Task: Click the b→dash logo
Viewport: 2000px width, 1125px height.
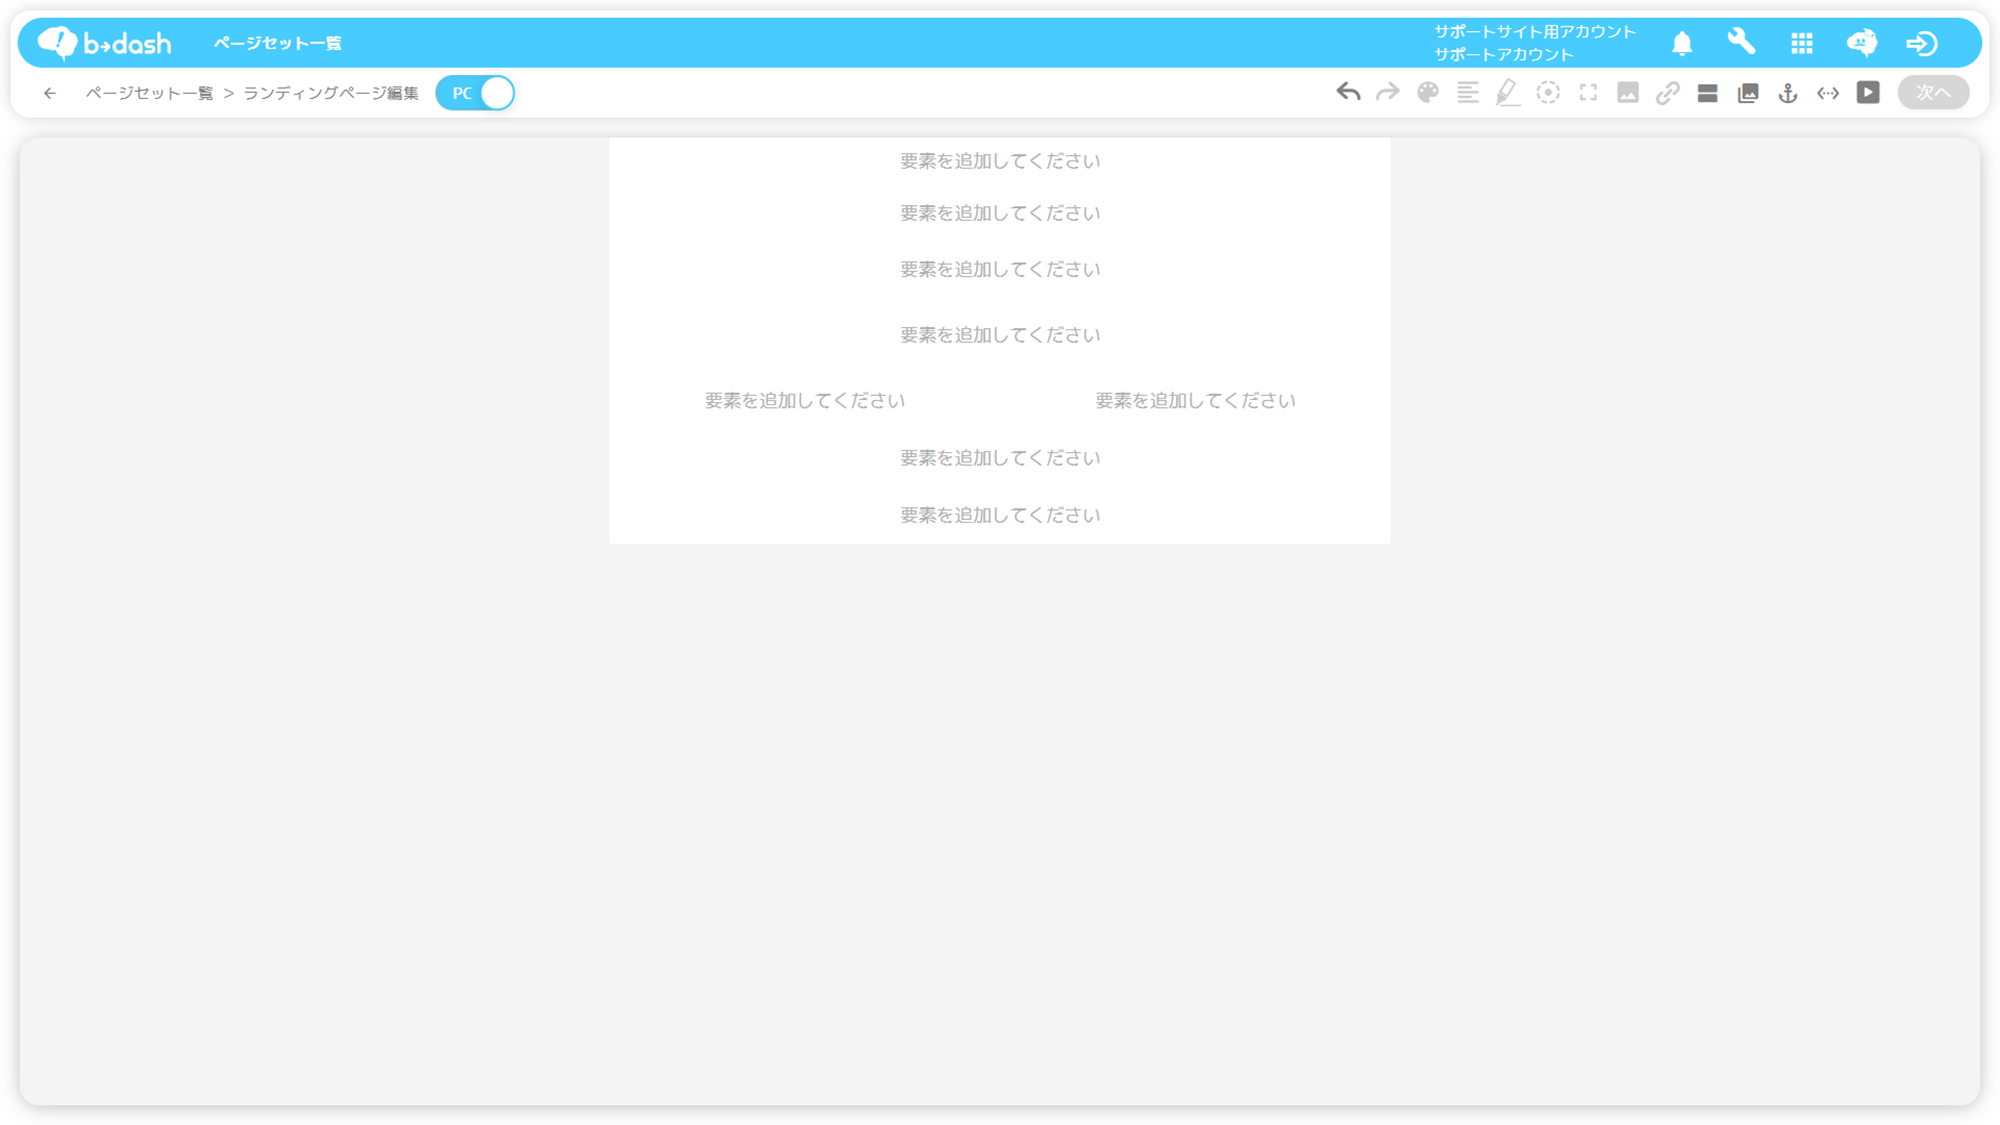Action: [x=105, y=43]
